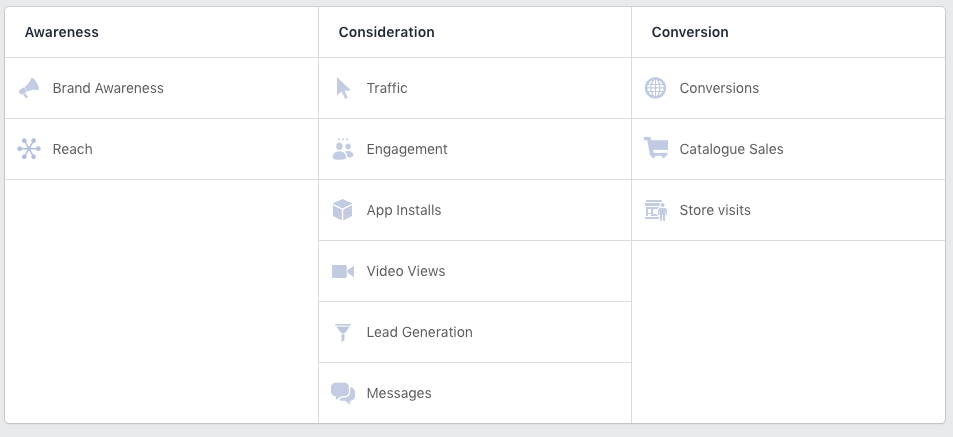Viewport: 953px width, 437px height.
Task: Click the Video Views camera icon
Action: (343, 271)
